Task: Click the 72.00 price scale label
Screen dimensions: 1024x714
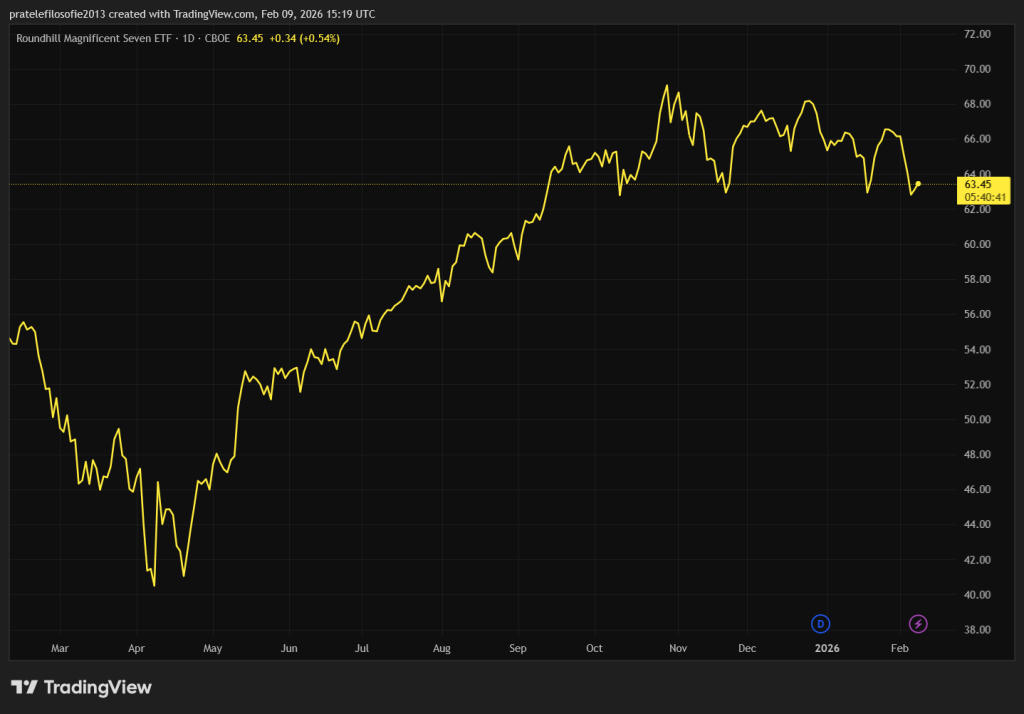Action: (976, 34)
